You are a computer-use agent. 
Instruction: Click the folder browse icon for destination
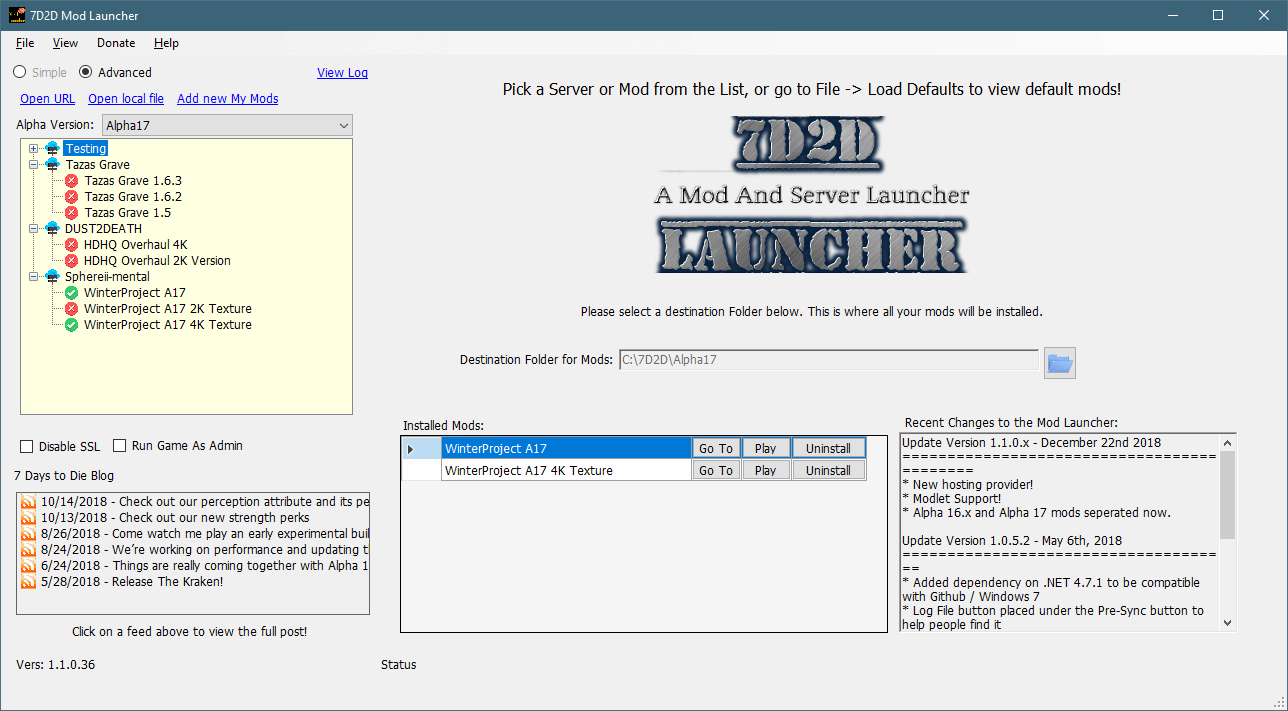tap(1059, 363)
